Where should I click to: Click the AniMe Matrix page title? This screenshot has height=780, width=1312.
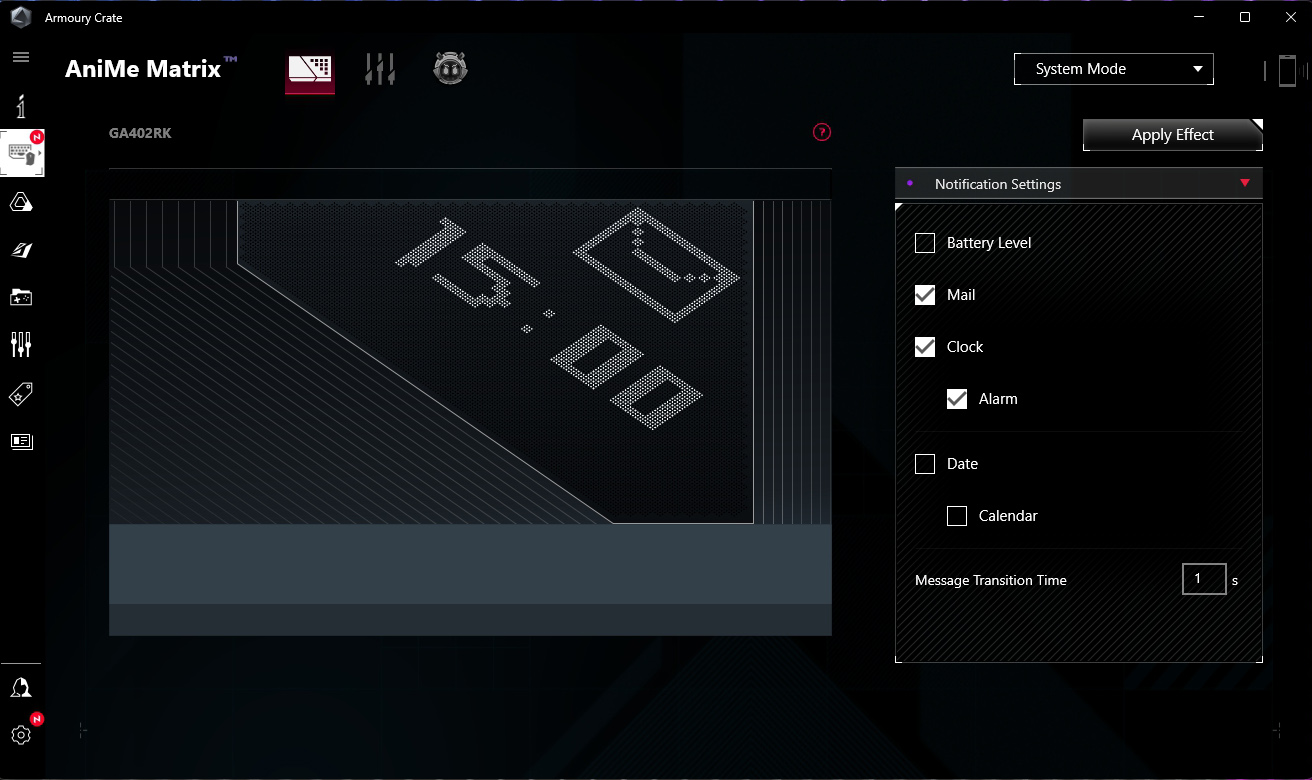(x=151, y=68)
